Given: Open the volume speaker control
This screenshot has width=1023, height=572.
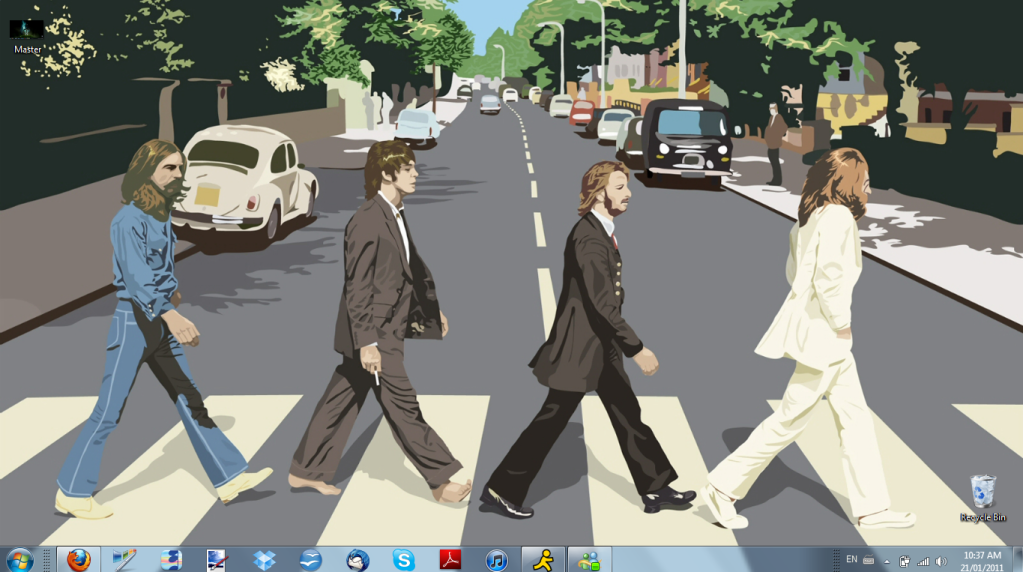Looking at the screenshot, I should (x=940, y=561).
